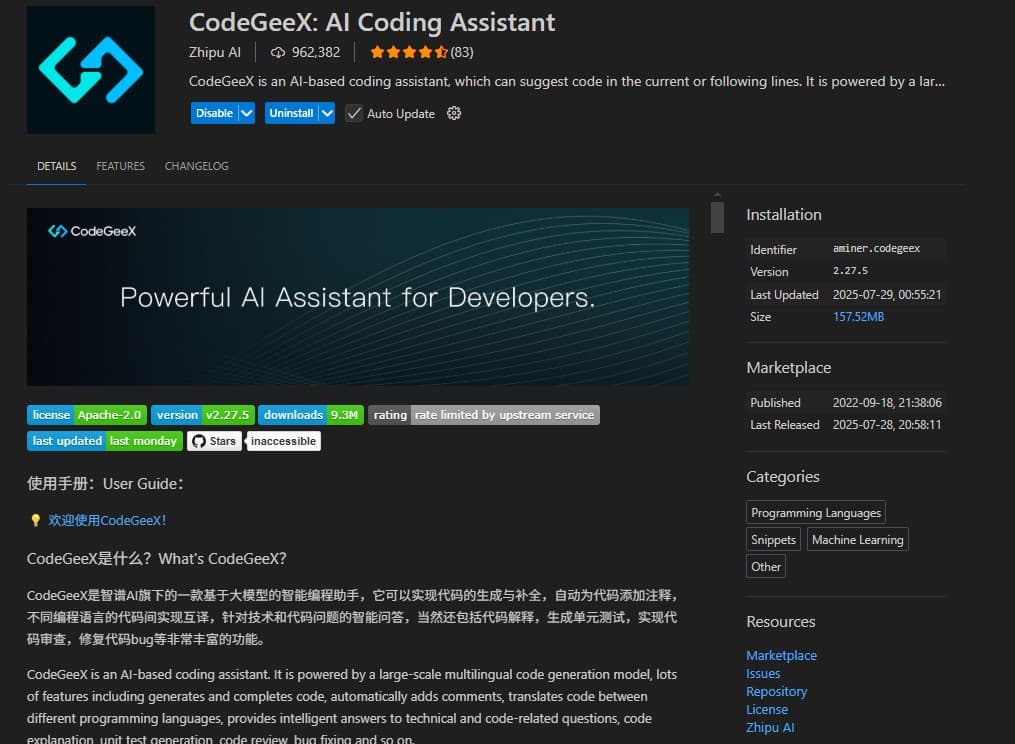
Task: Click the star rating icons
Action: coord(408,52)
